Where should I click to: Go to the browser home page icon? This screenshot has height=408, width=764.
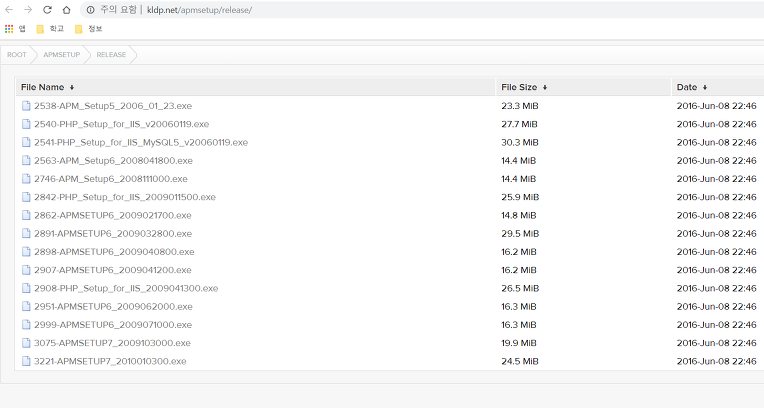click(67, 10)
